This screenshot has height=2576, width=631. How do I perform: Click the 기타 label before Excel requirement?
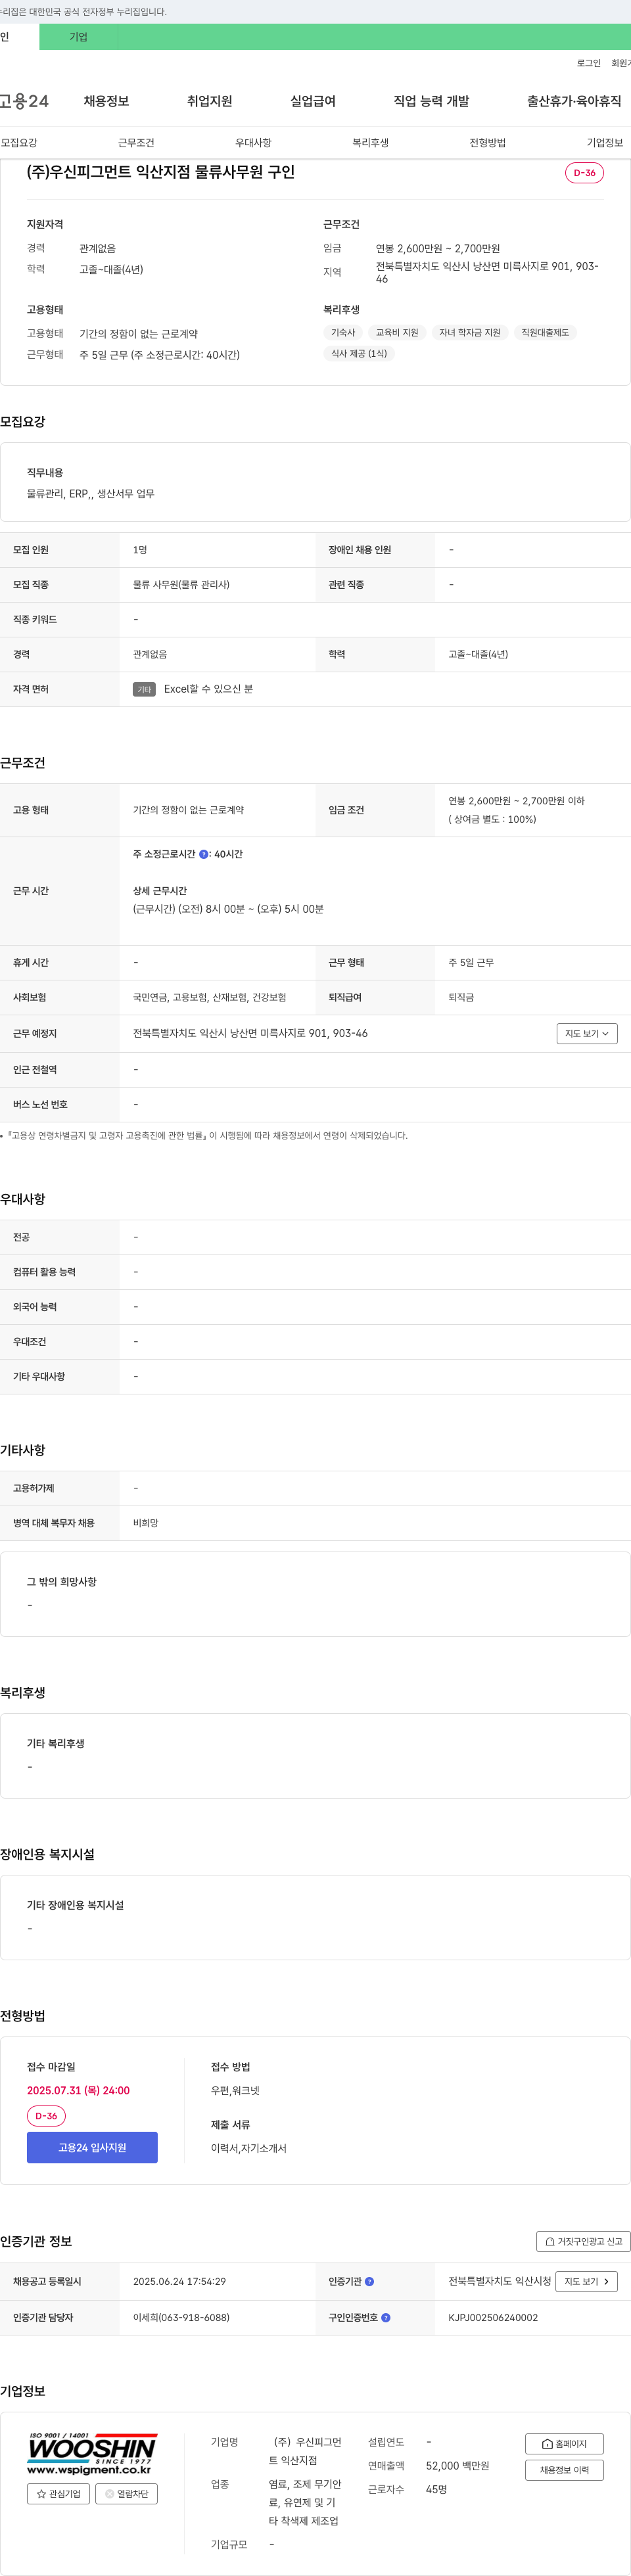coord(144,689)
